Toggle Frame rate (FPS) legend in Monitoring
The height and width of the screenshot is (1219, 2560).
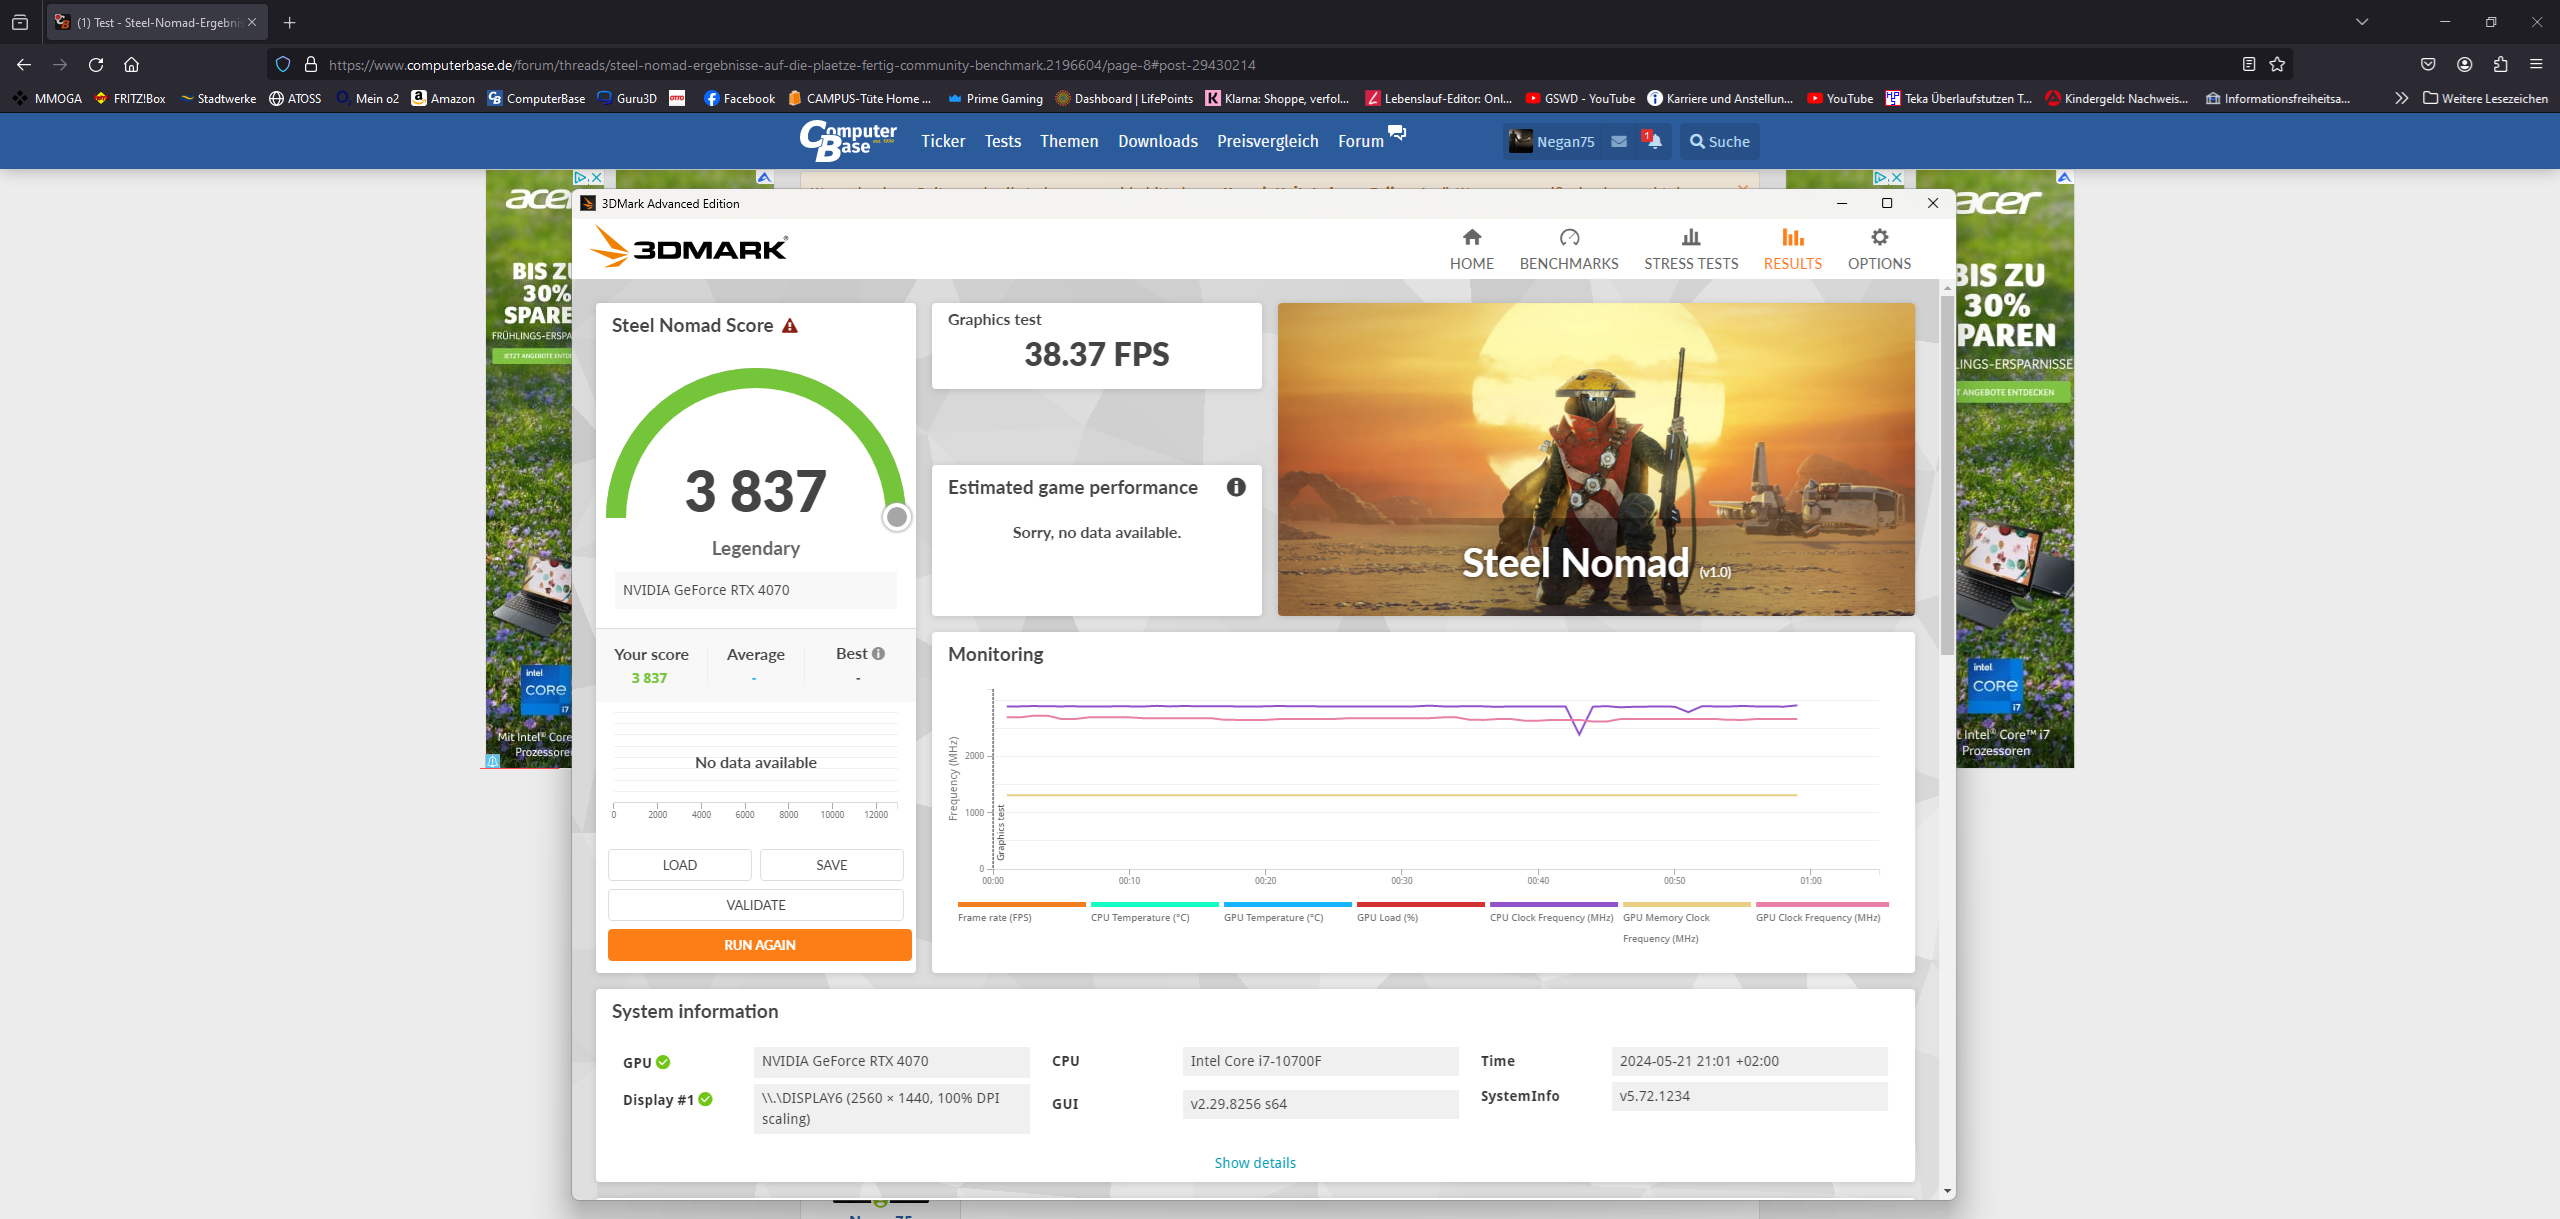pos(994,917)
